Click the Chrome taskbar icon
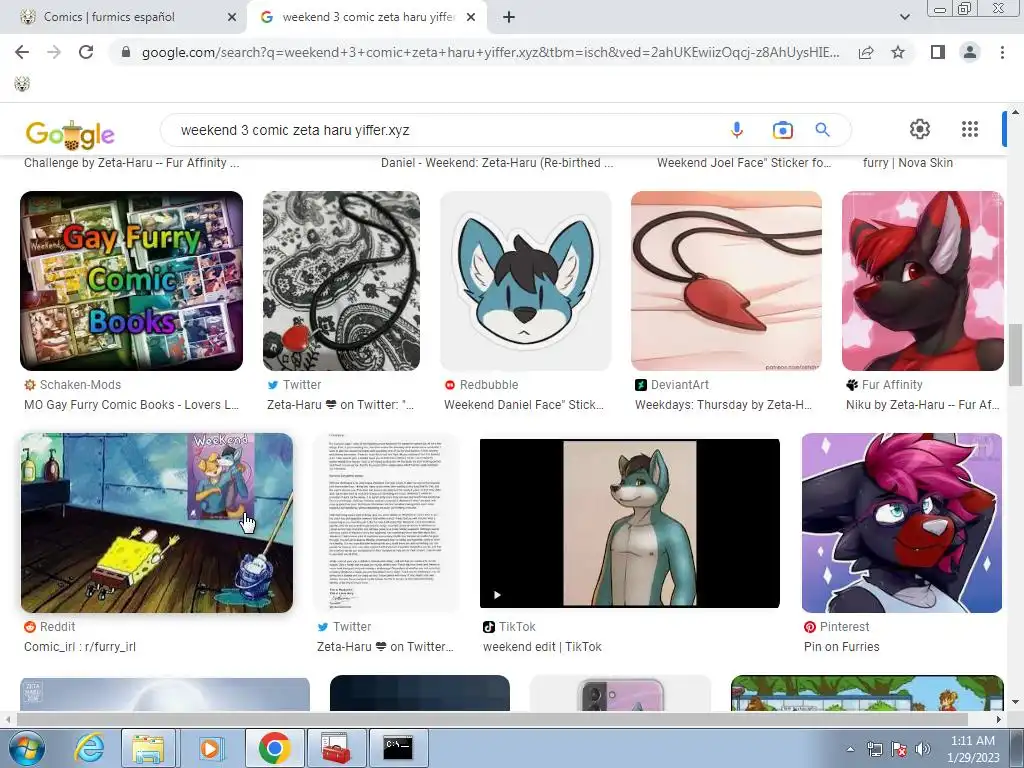 (x=274, y=748)
